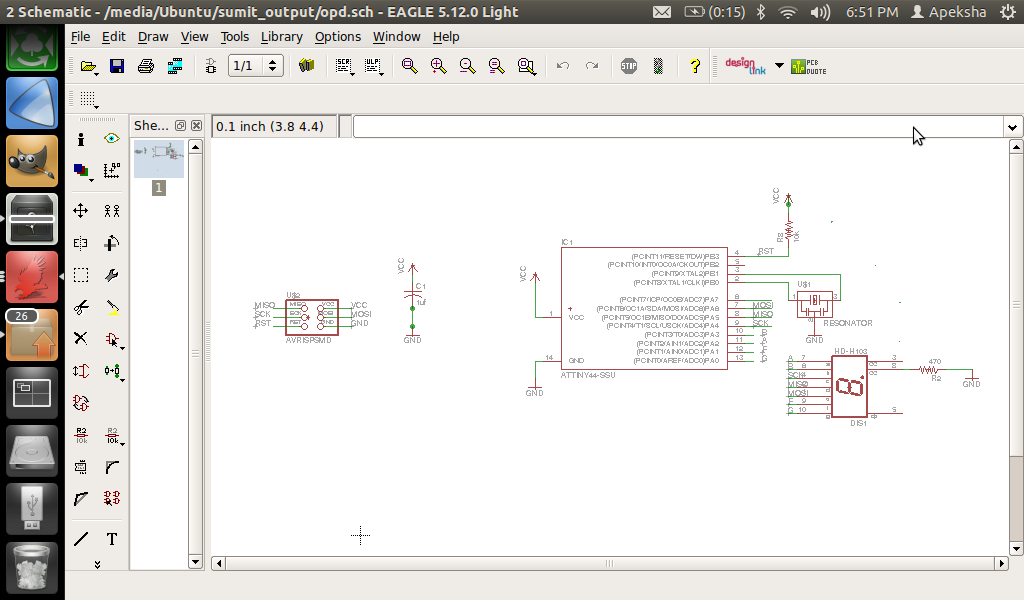This screenshot has width=1024, height=600.
Task: Click the Save floppy disk icon
Action: click(117, 66)
